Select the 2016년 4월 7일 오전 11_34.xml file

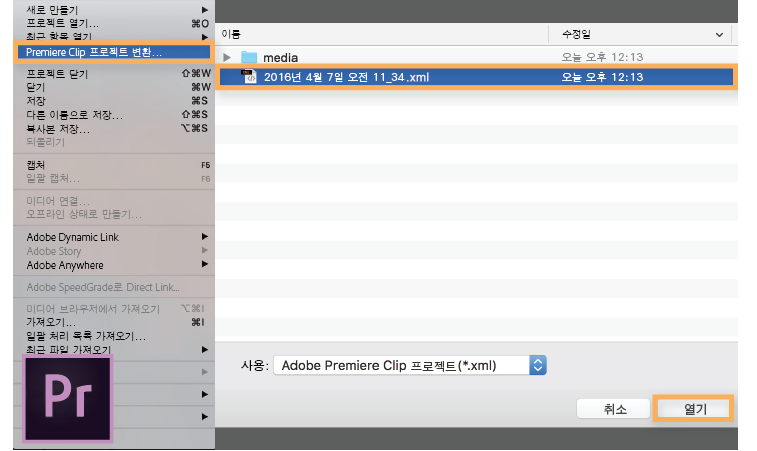point(477,77)
